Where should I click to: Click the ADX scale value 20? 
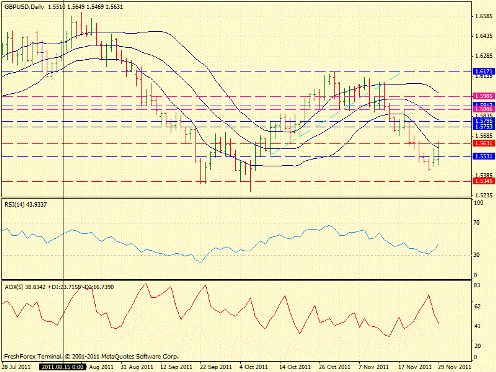pos(477,346)
